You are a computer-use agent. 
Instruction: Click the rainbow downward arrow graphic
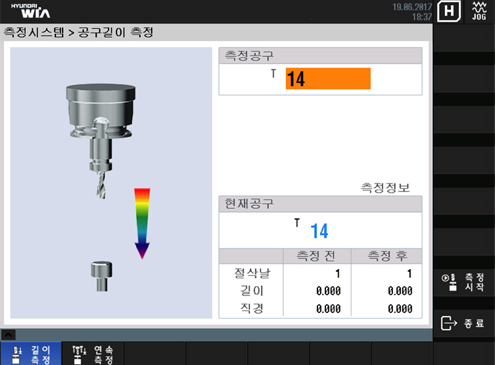coord(142,223)
